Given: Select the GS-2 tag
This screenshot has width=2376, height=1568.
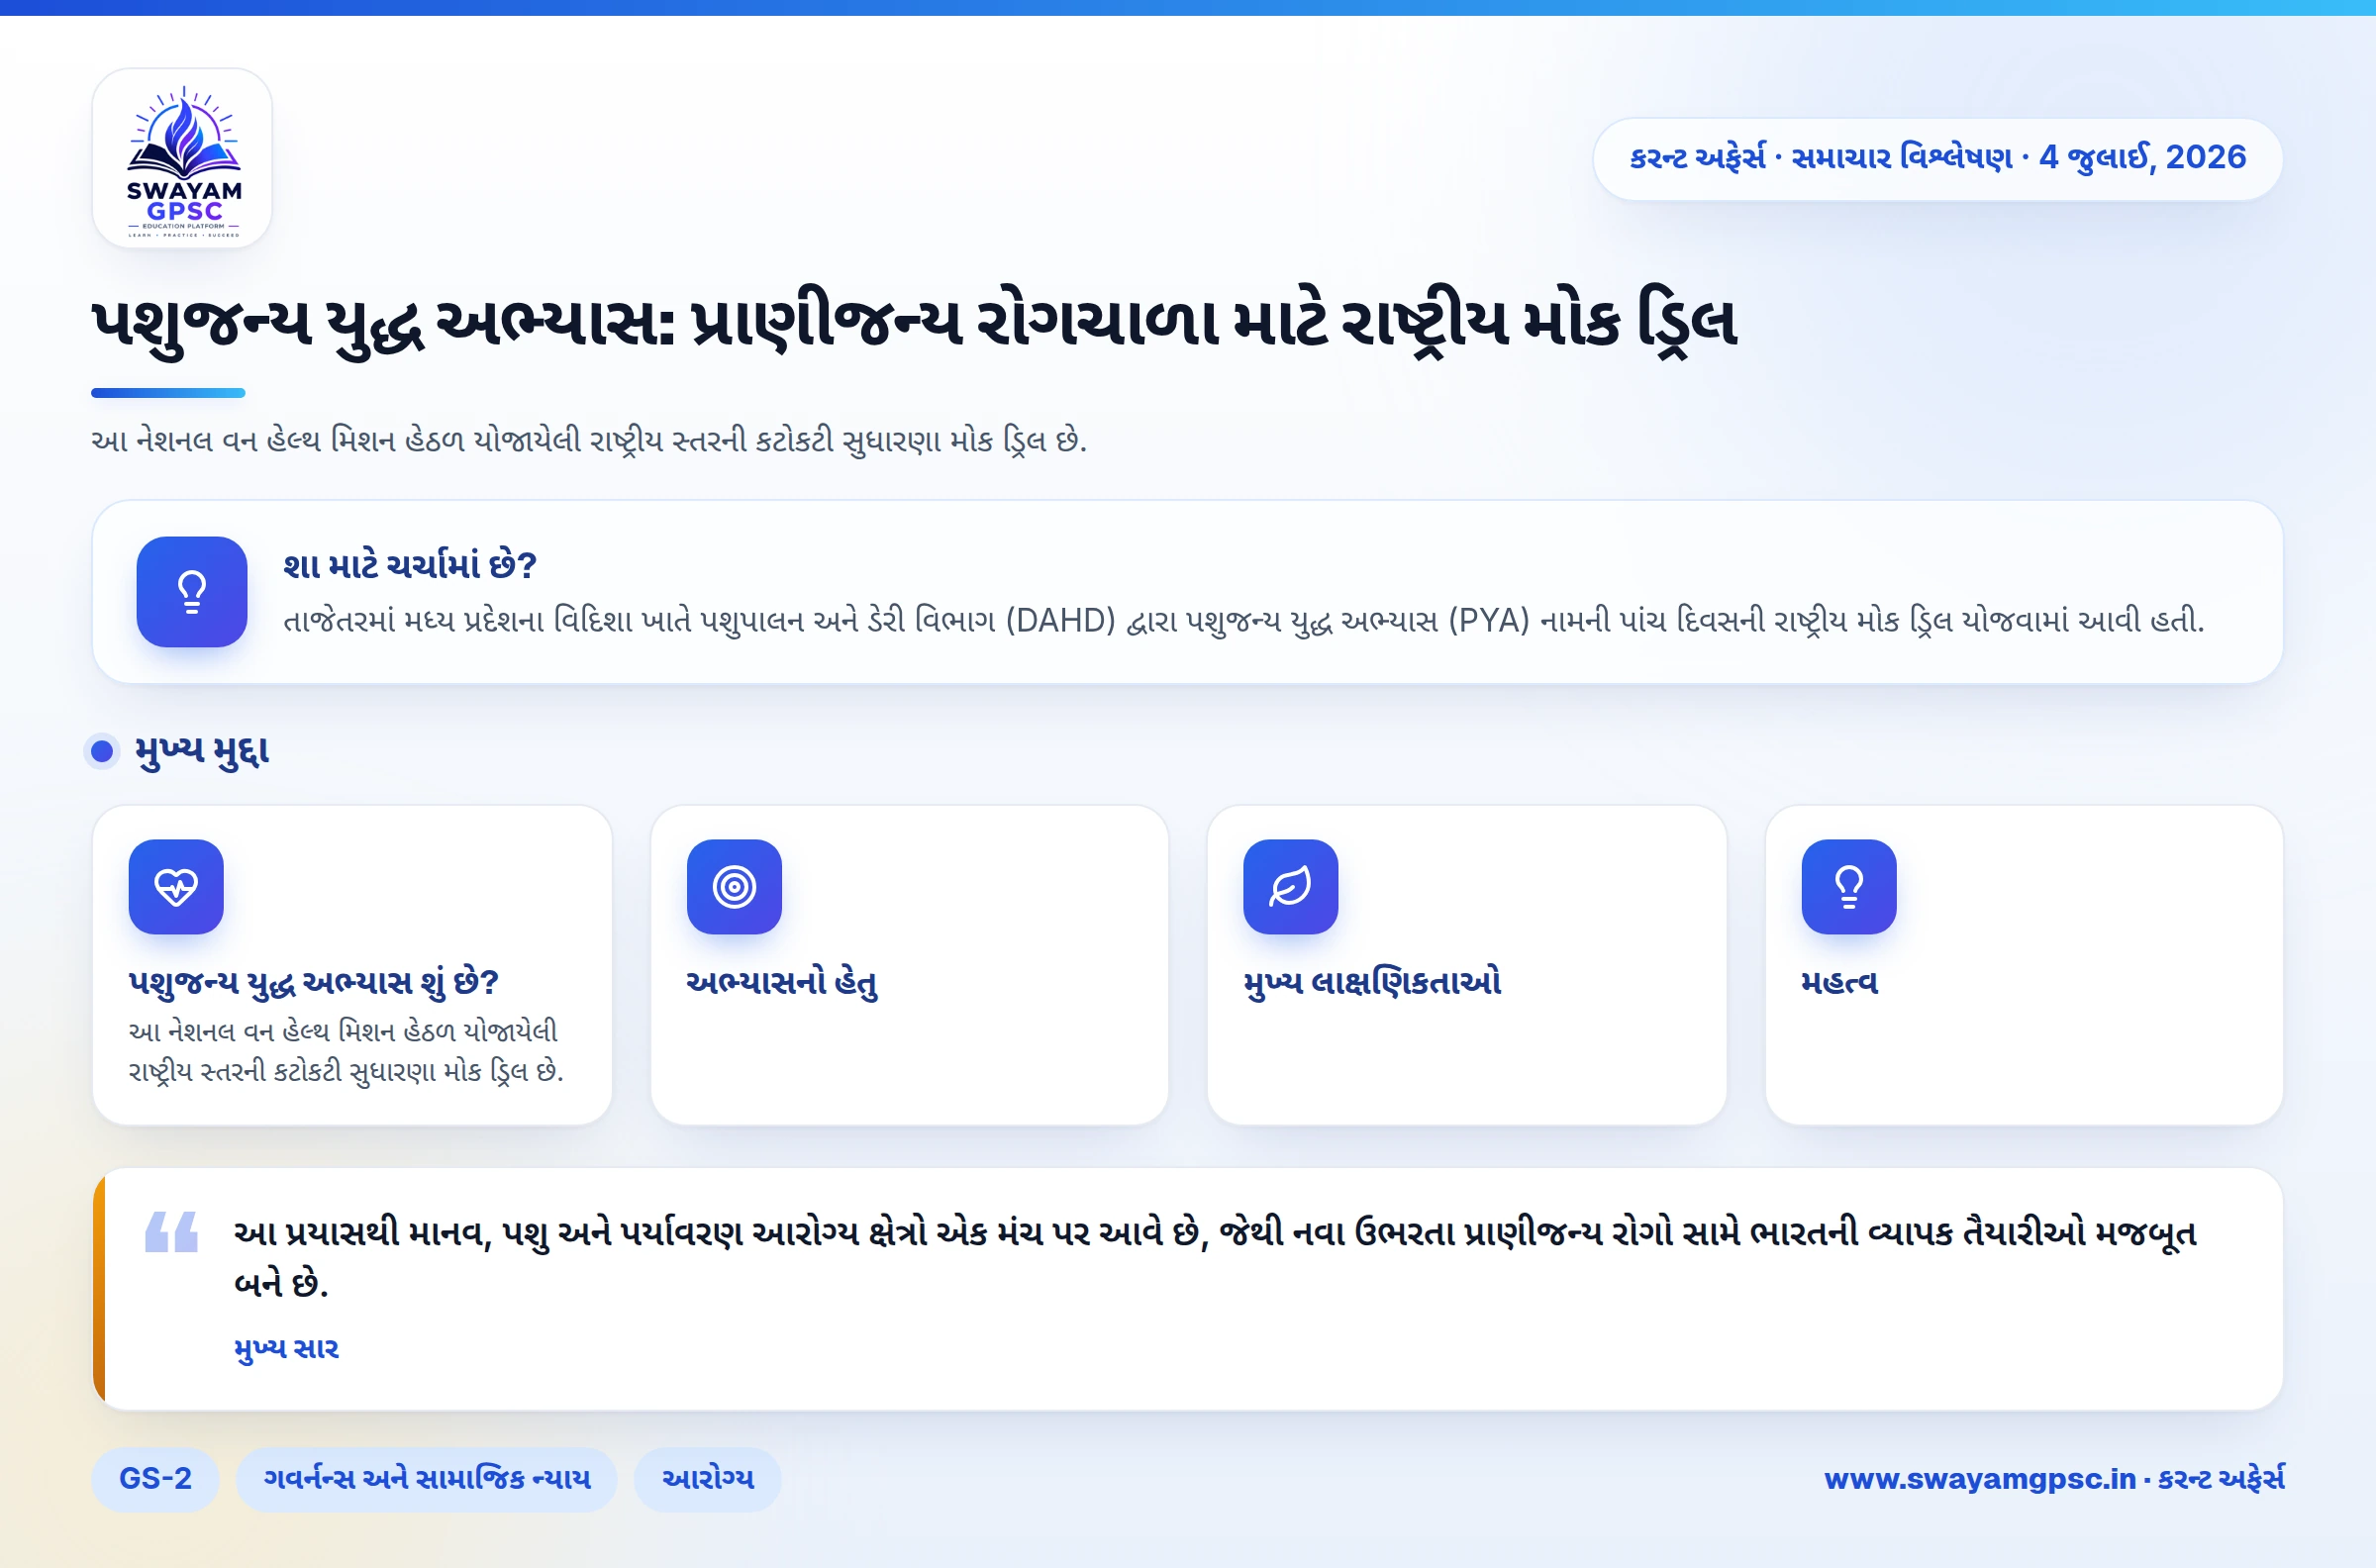Looking at the screenshot, I should click(x=155, y=1479).
